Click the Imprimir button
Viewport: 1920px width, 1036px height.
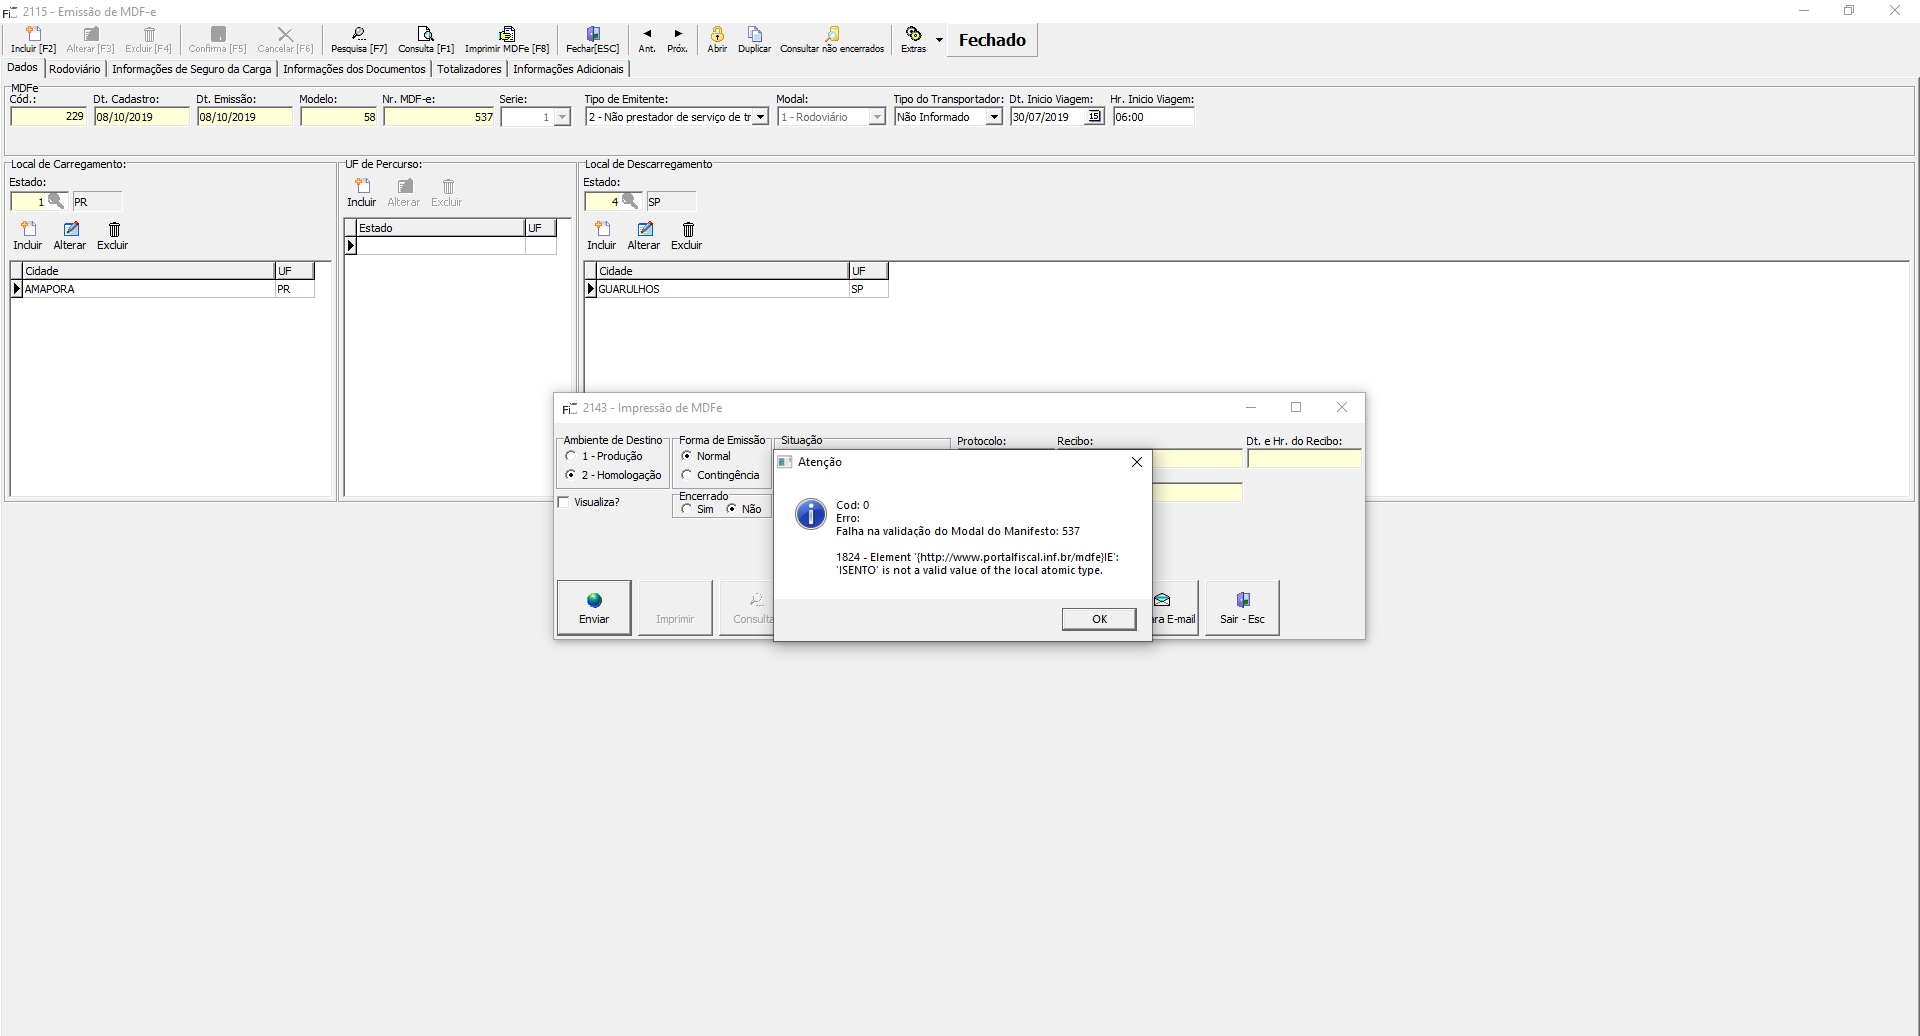[x=675, y=607]
